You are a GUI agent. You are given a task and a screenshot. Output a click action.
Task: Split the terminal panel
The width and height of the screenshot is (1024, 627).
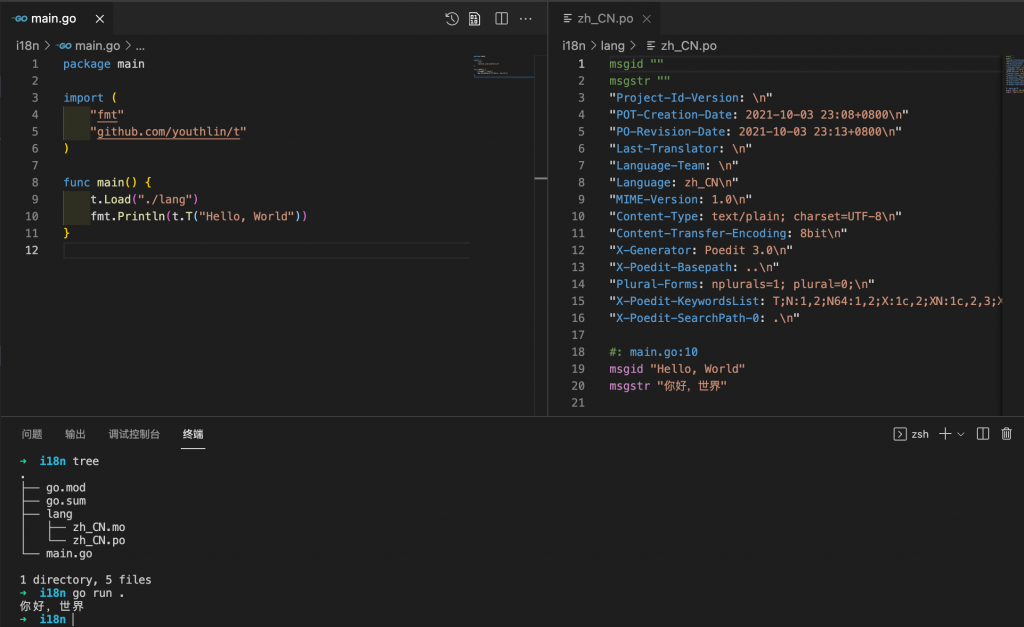tap(982, 434)
